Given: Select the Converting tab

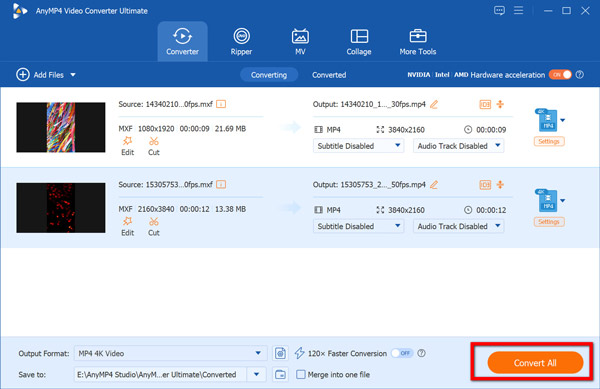Looking at the screenshot, I should tap(269, 75).
